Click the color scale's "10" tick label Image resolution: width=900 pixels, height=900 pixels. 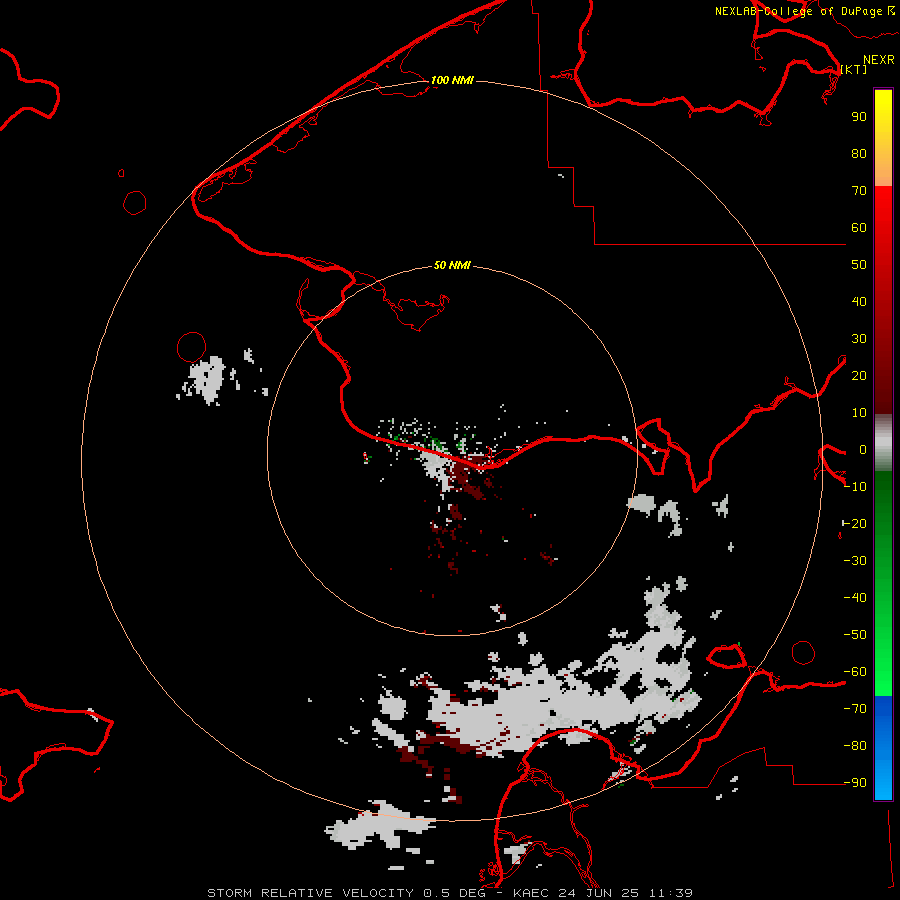pos(859,413)
